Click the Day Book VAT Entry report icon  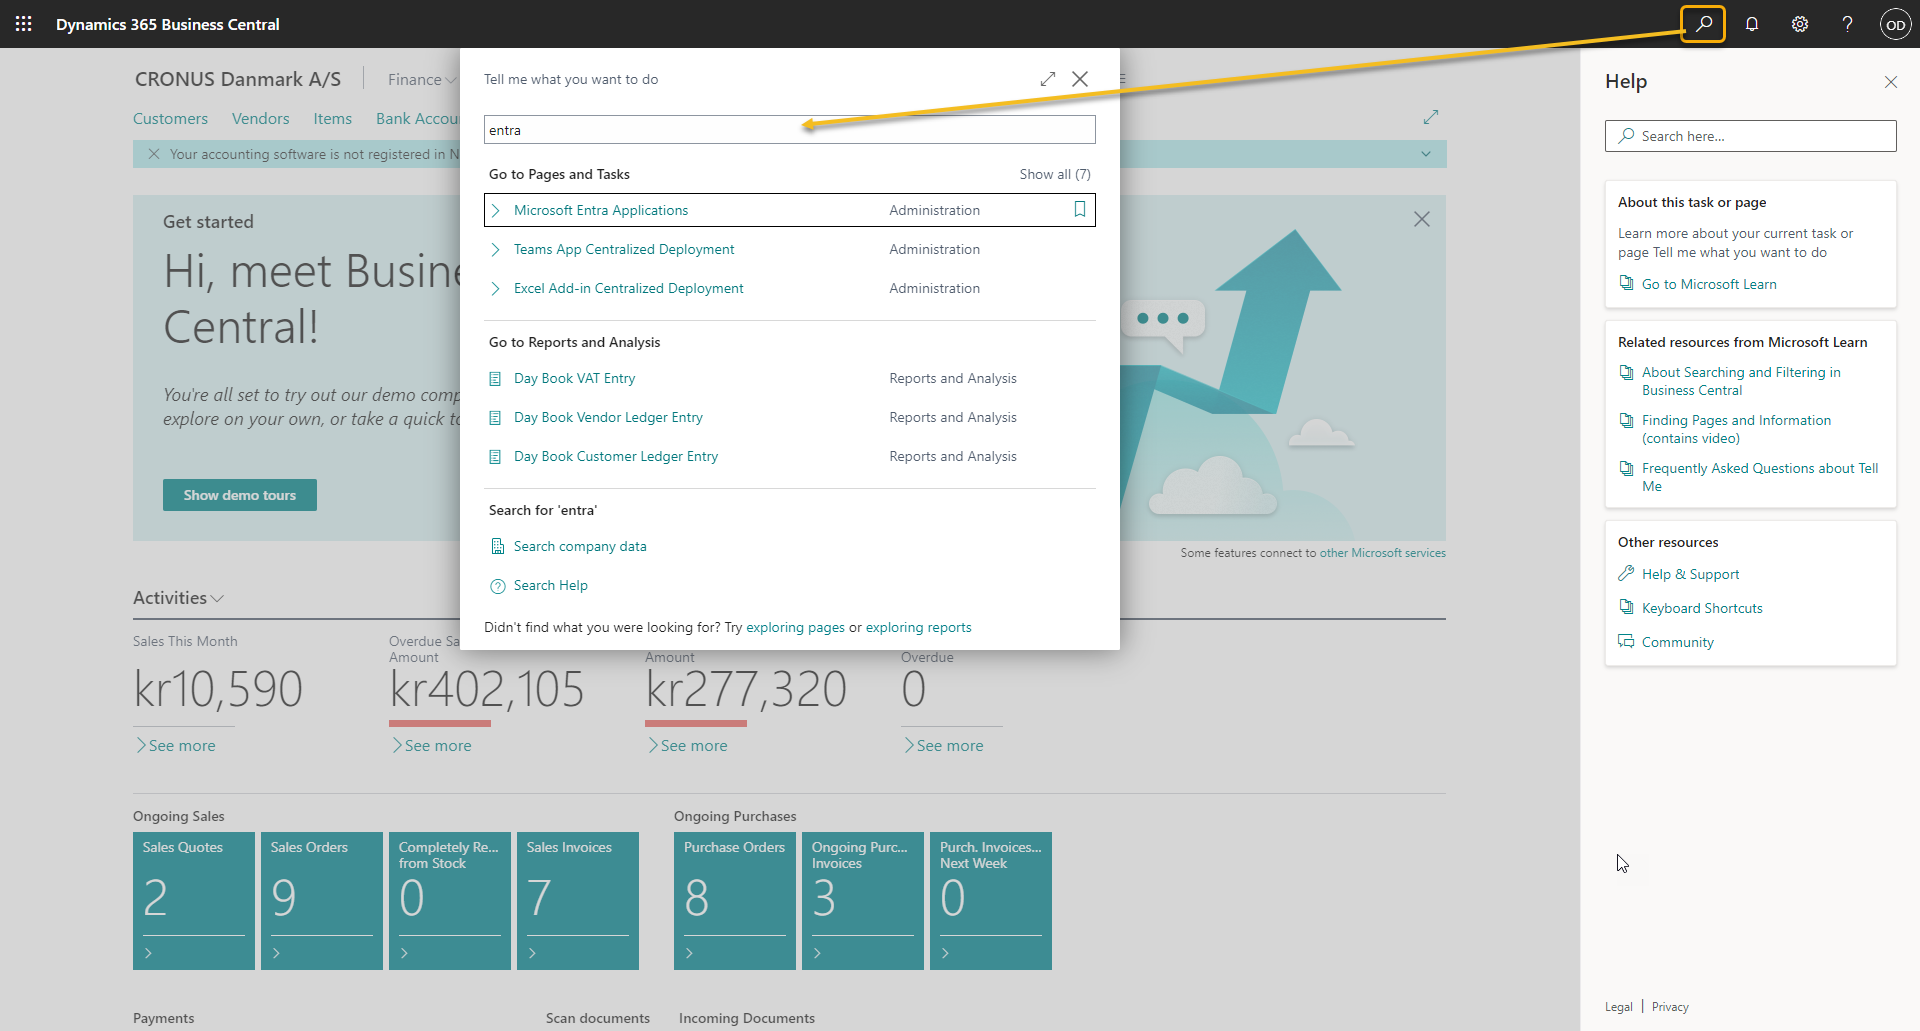495,379
